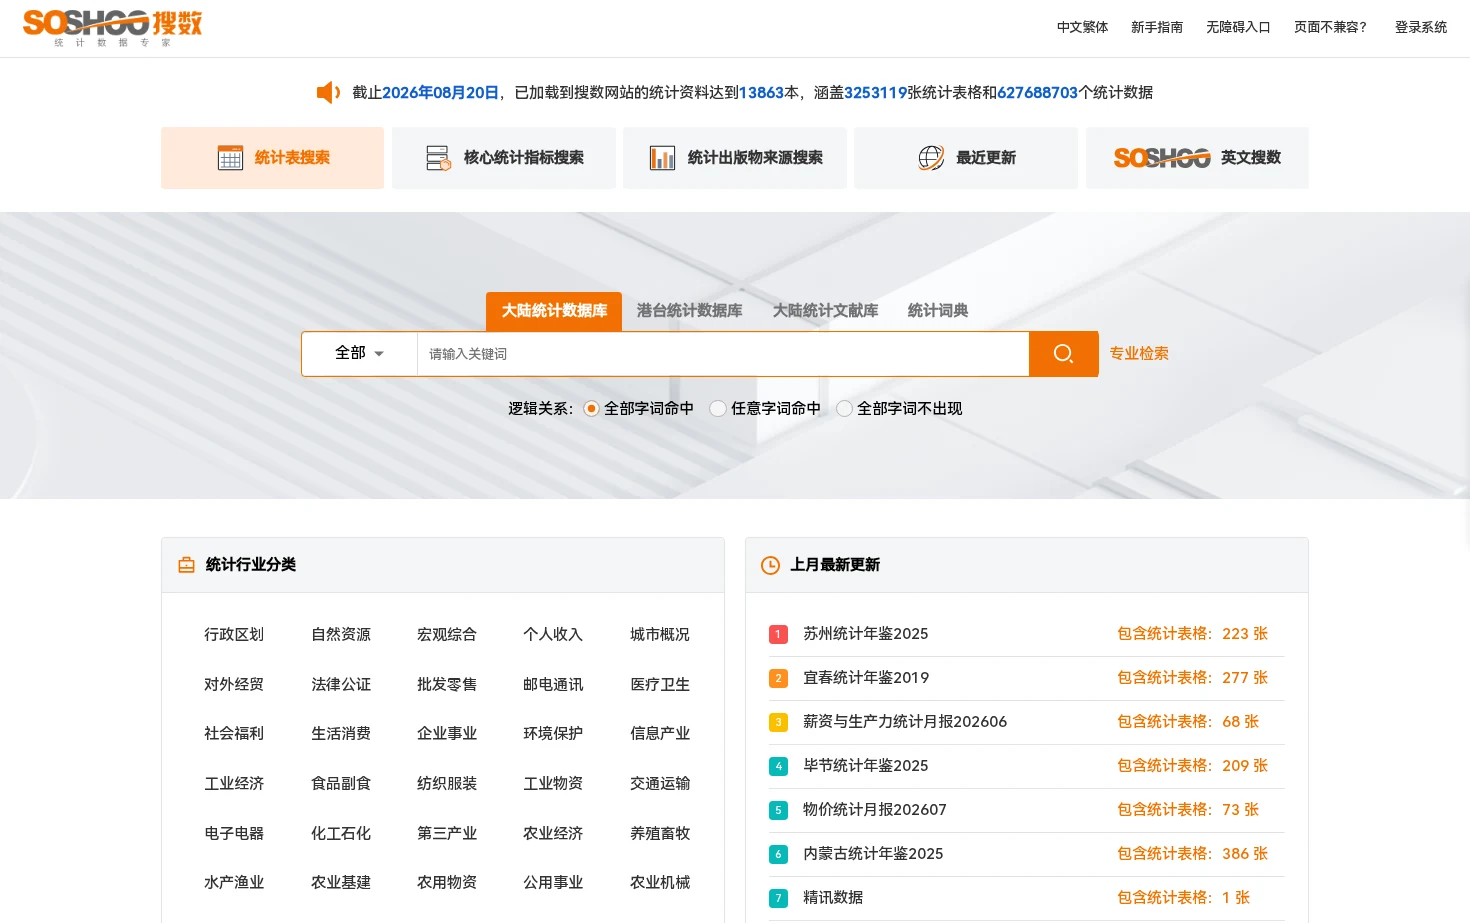
Task: Open the 交通运输 industry category
Action: click(x=660, y=784)
